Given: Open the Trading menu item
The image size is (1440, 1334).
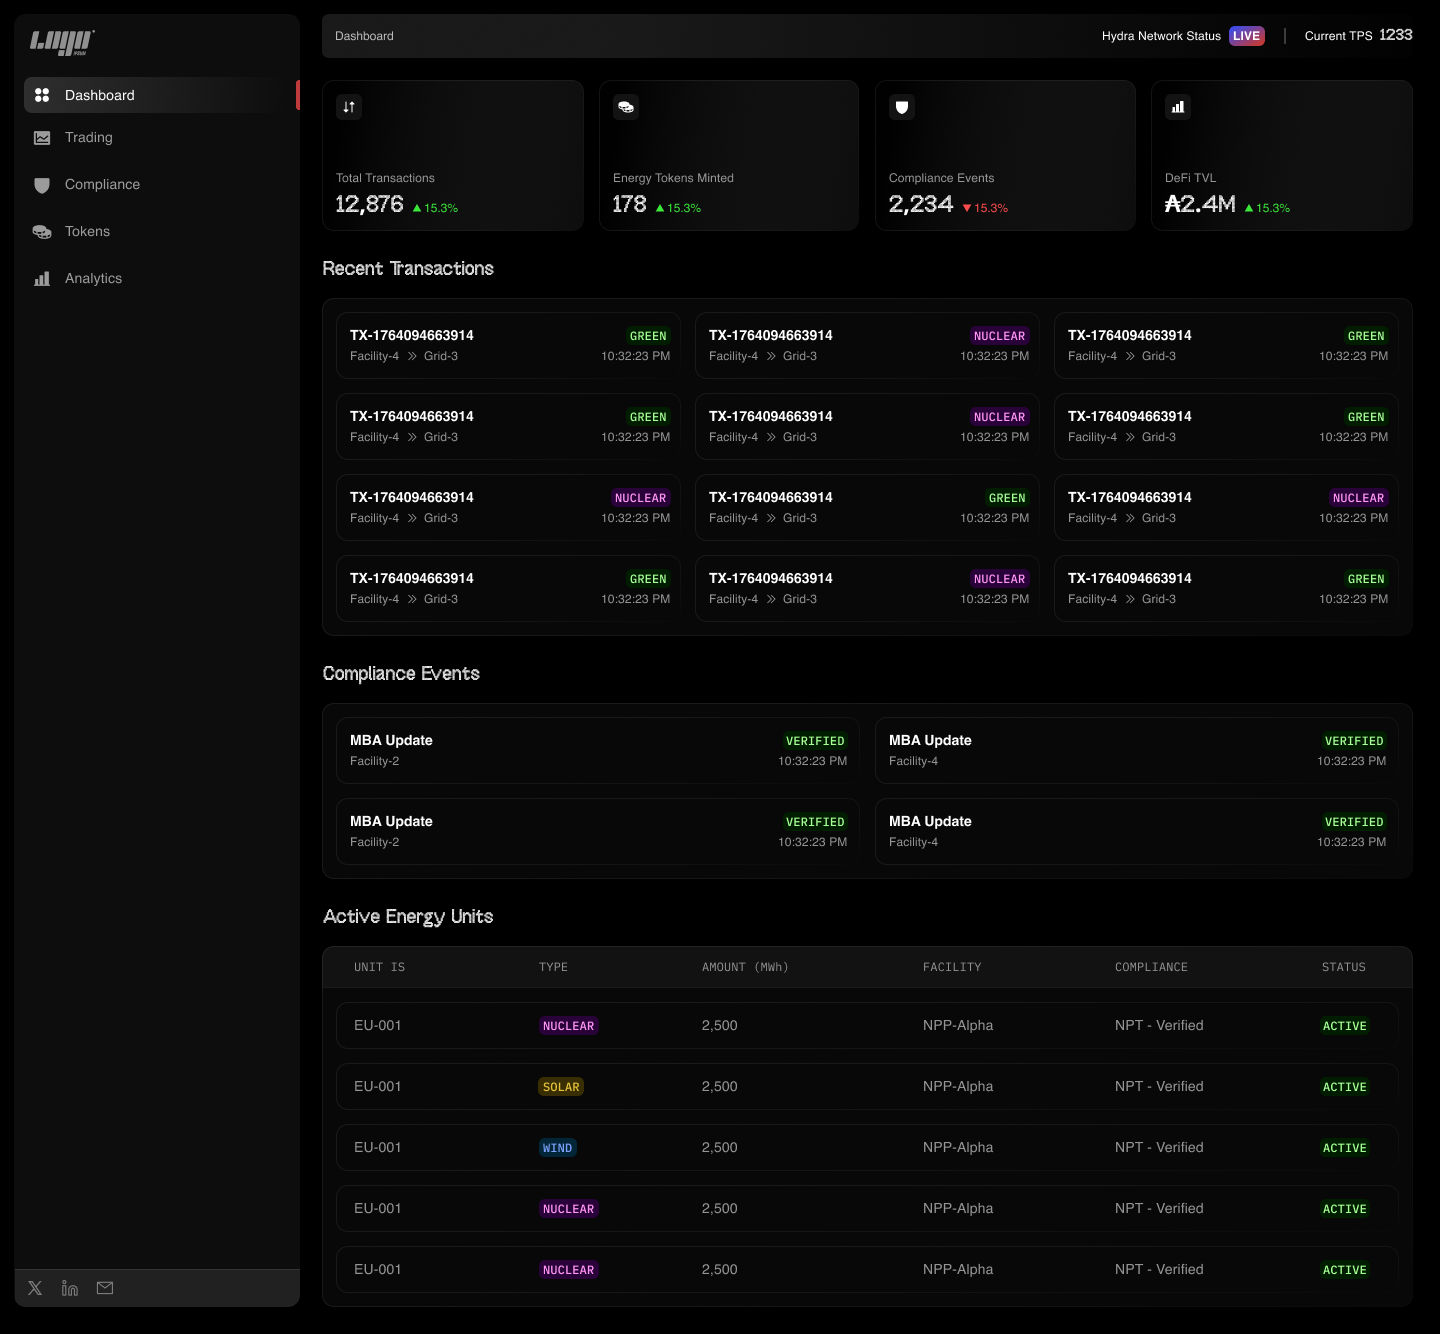Looking at the screenshot, I should 88,138.
